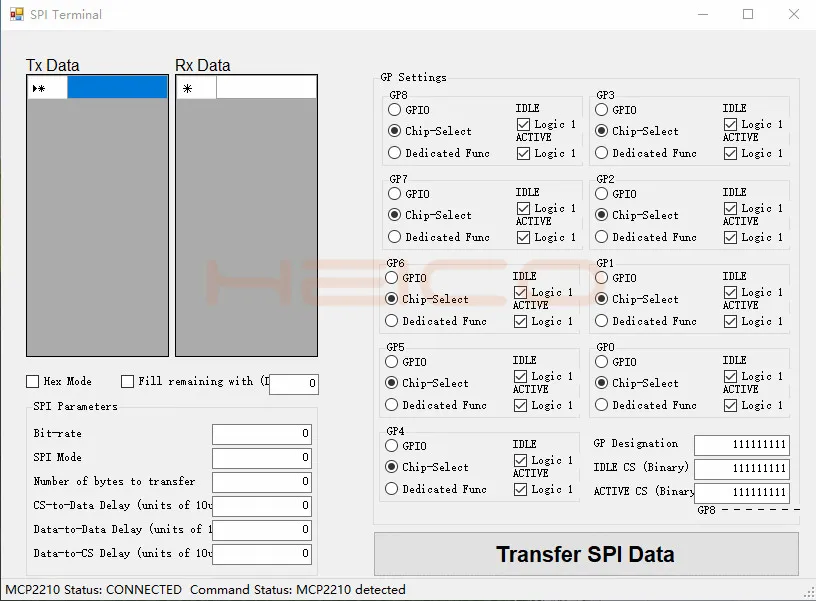Select Dedicated Func radio for GP8

(394, 153)
